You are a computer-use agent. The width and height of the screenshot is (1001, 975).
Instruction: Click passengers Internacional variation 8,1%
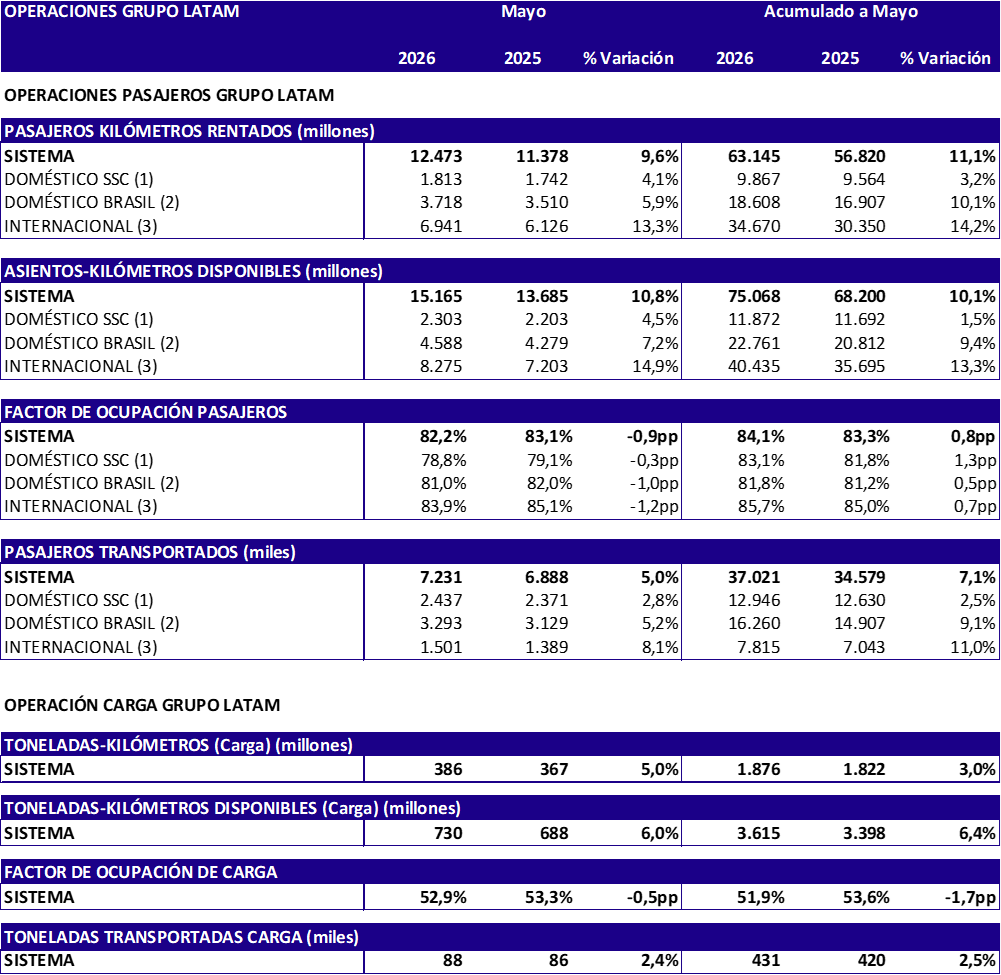pyautogui.click(x=660, y=647)
